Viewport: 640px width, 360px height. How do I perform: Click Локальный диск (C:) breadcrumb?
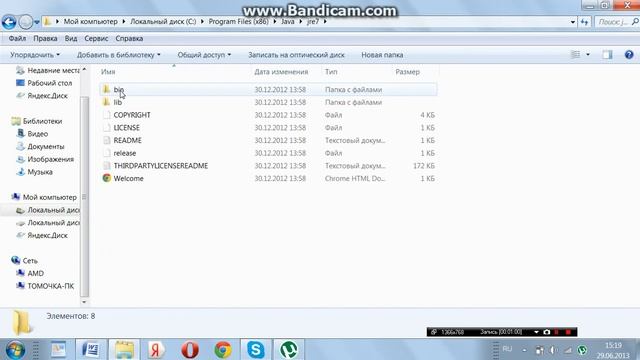tap(163, 22)
